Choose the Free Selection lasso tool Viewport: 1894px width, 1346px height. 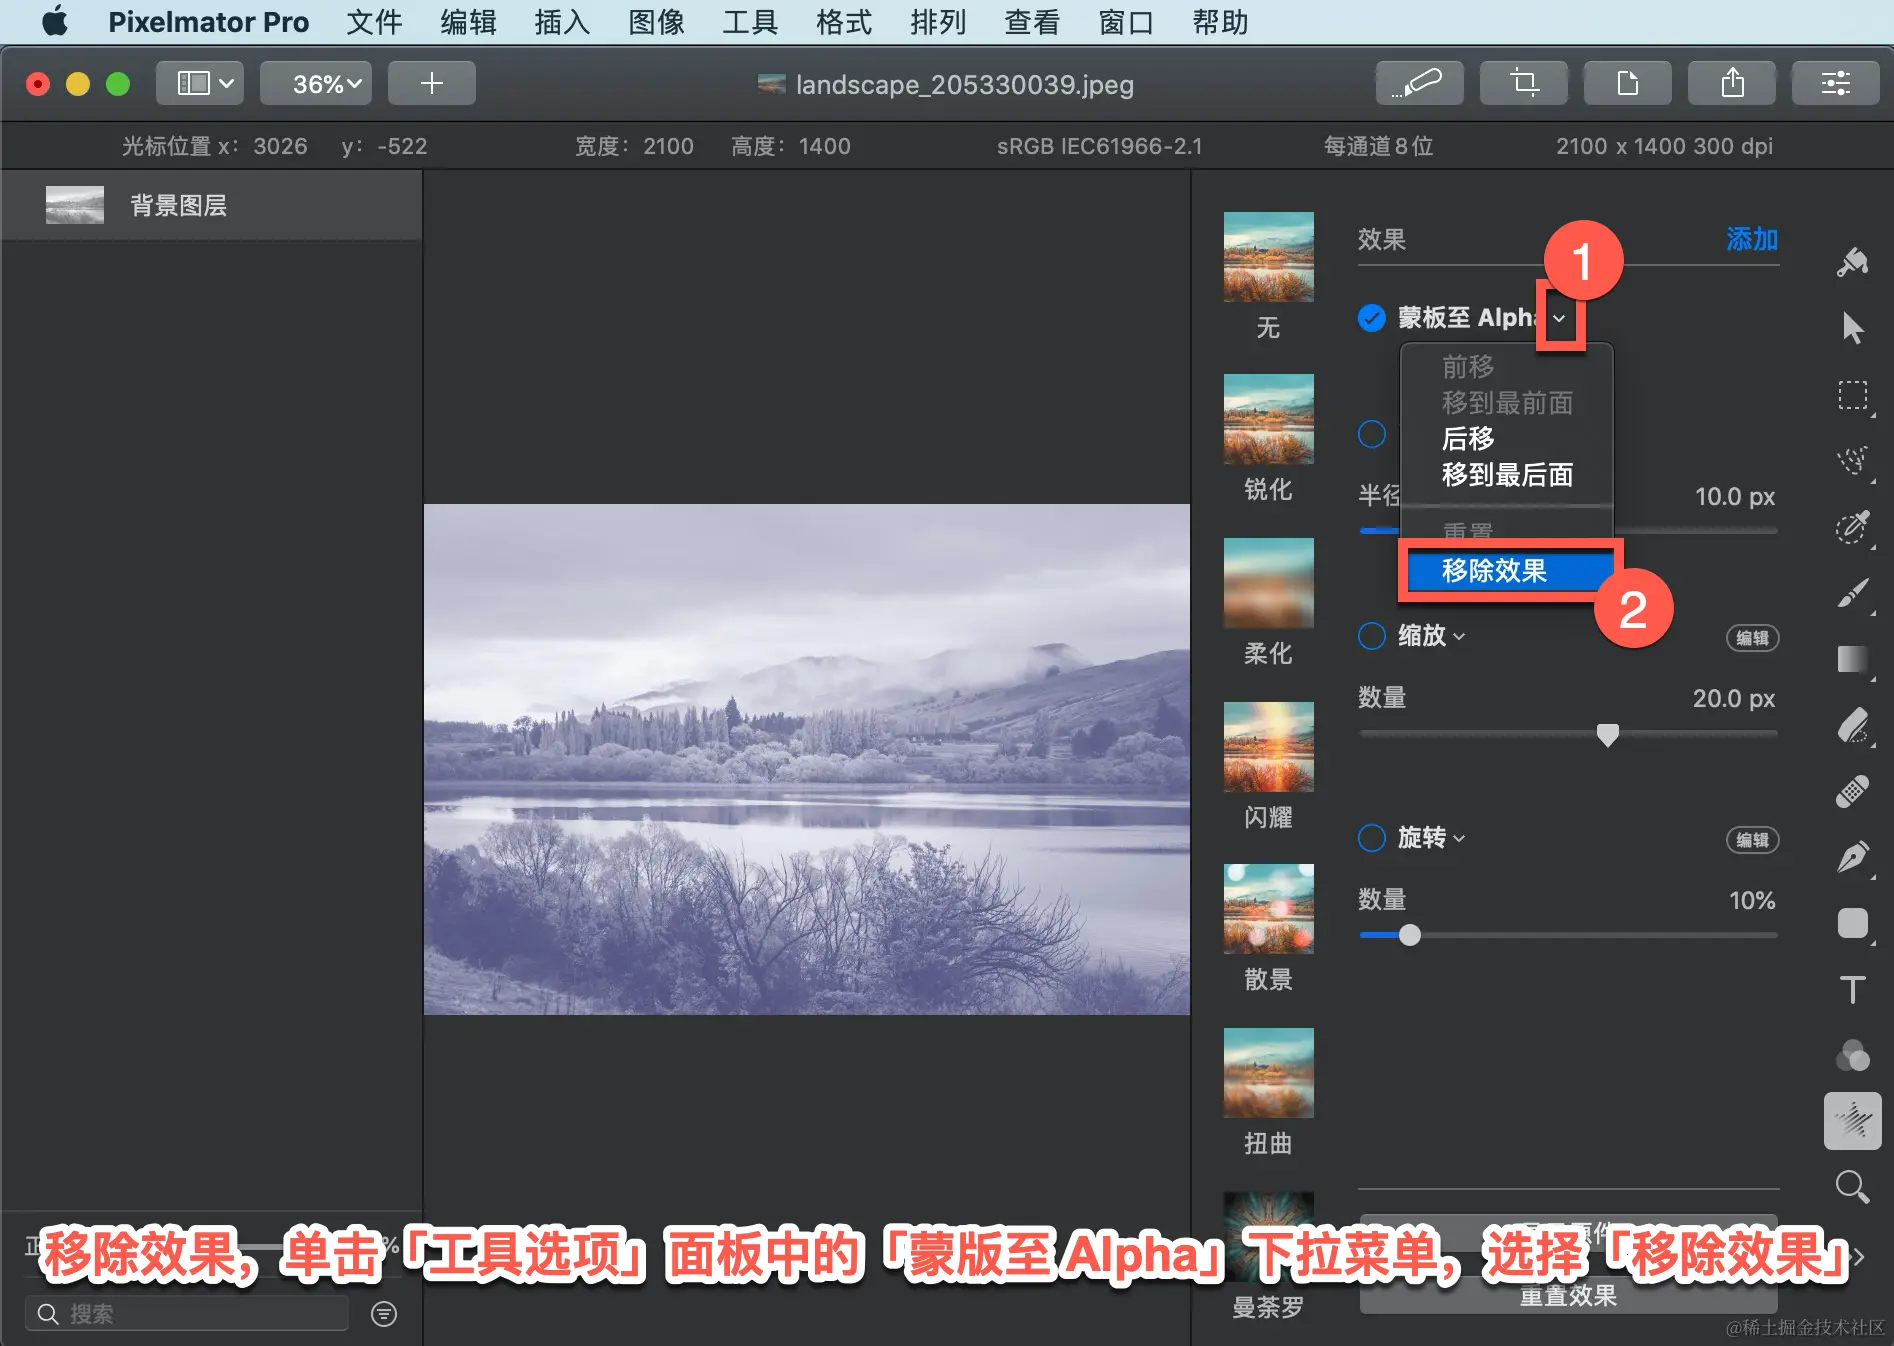click(1853, 461)
